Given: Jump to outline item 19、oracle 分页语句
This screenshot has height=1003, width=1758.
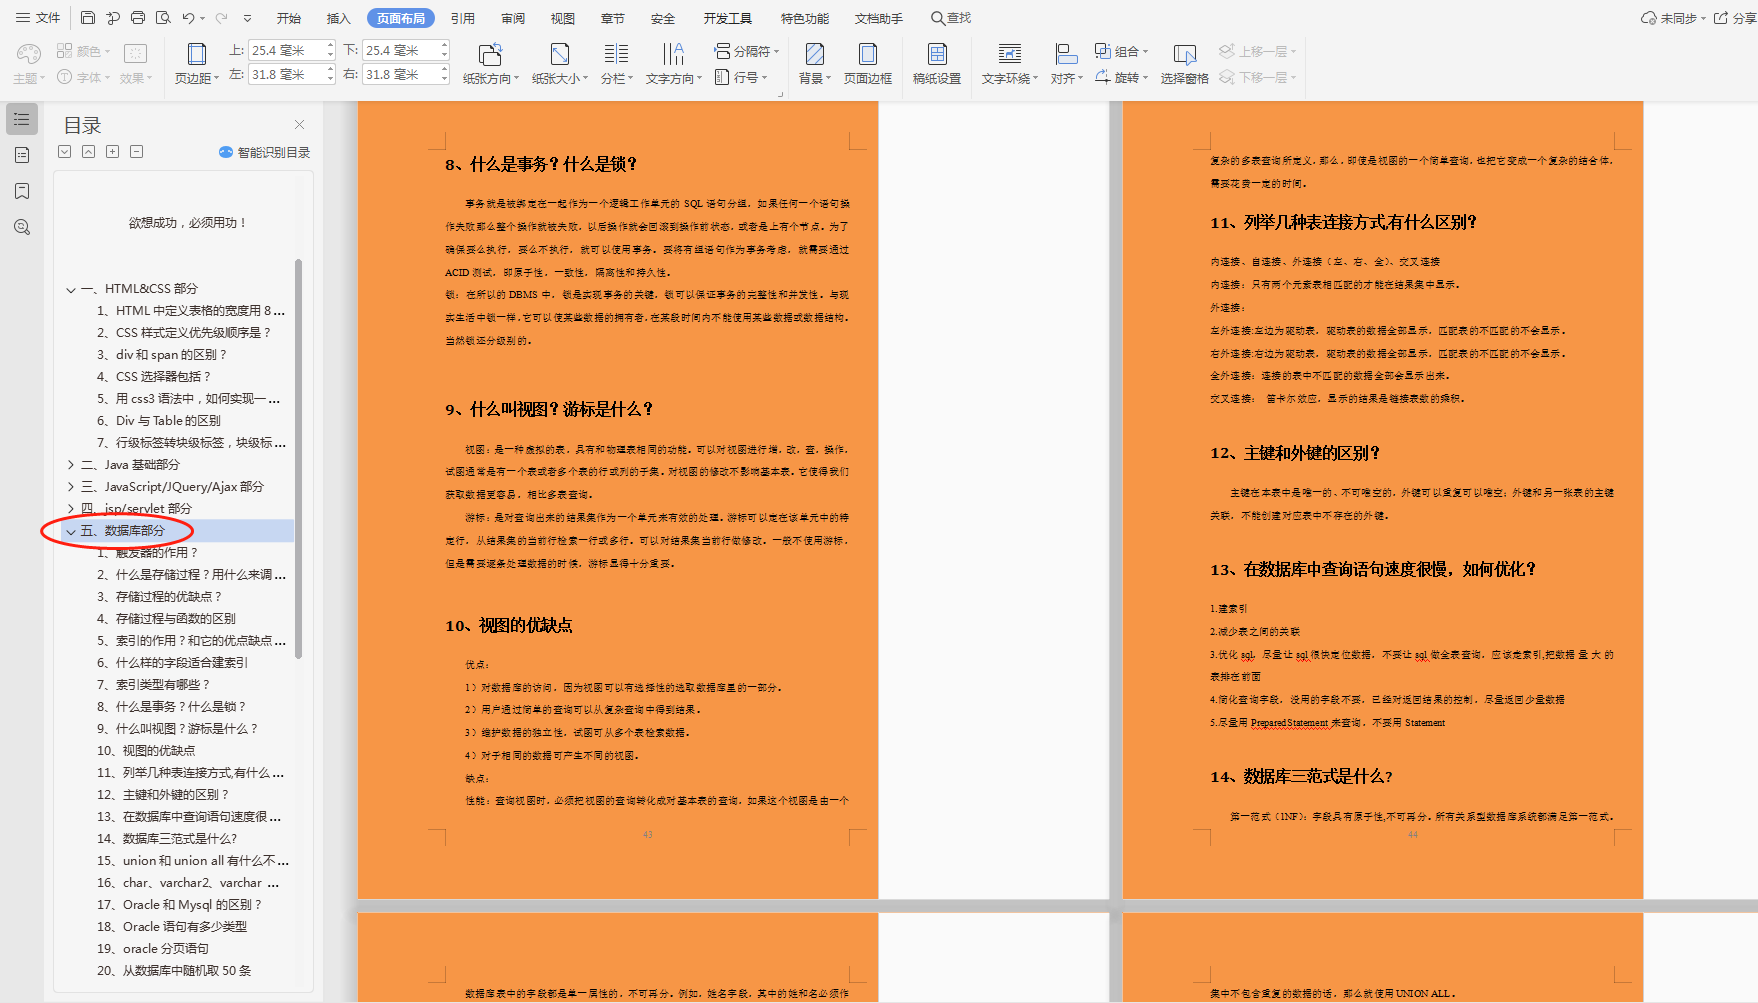Looking at the screenshot, I should coord(153,948).
